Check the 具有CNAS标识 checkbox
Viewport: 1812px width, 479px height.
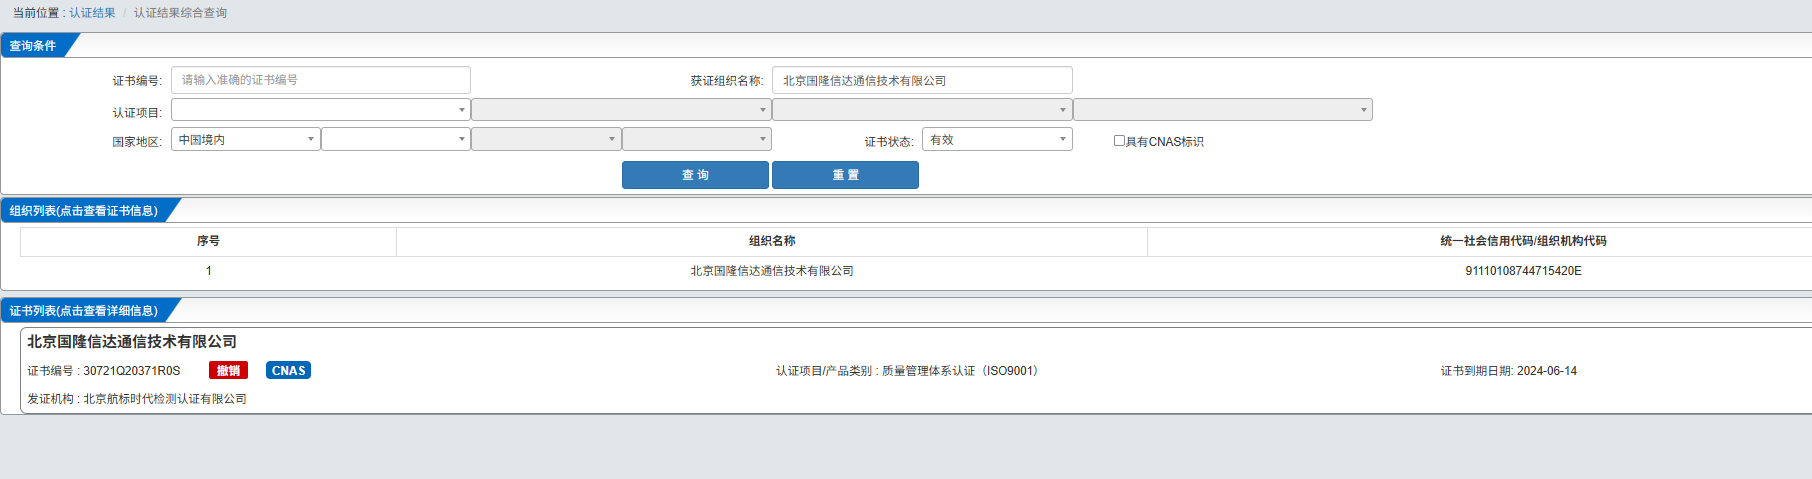point(1119,141)
